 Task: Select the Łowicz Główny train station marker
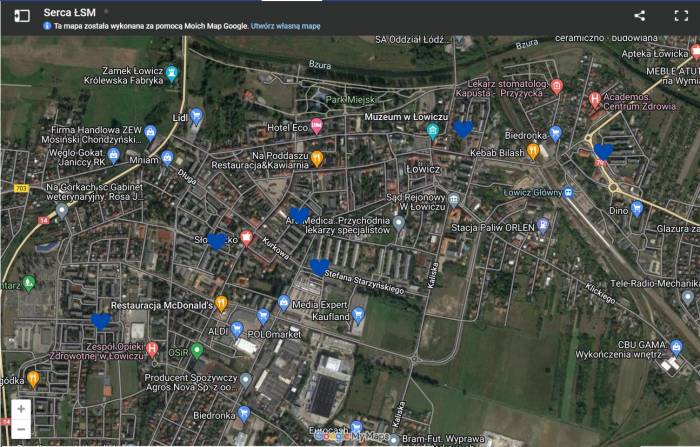click(x=568, y=192)
